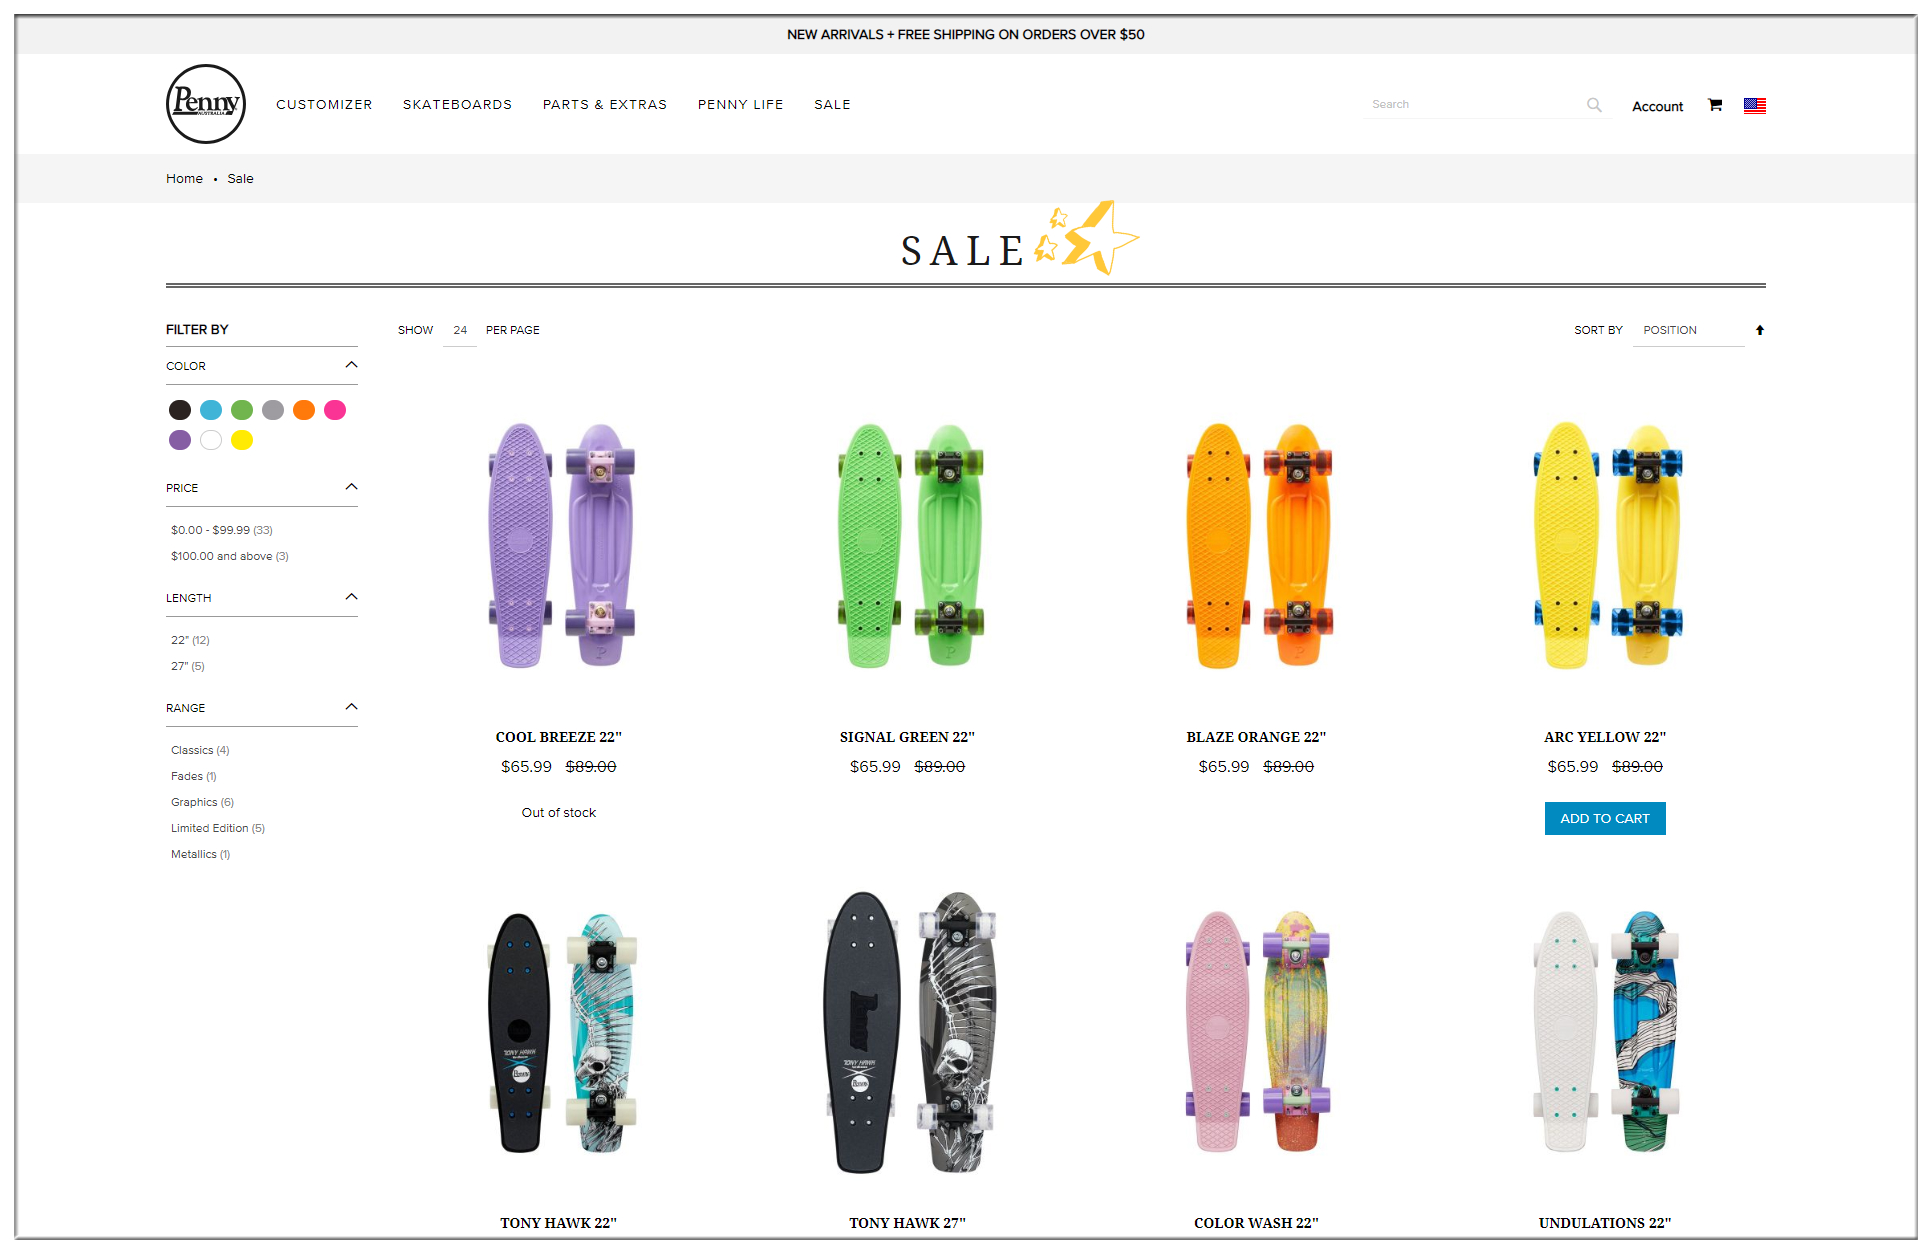Collapse the Price filter section

tap(351, 487)
